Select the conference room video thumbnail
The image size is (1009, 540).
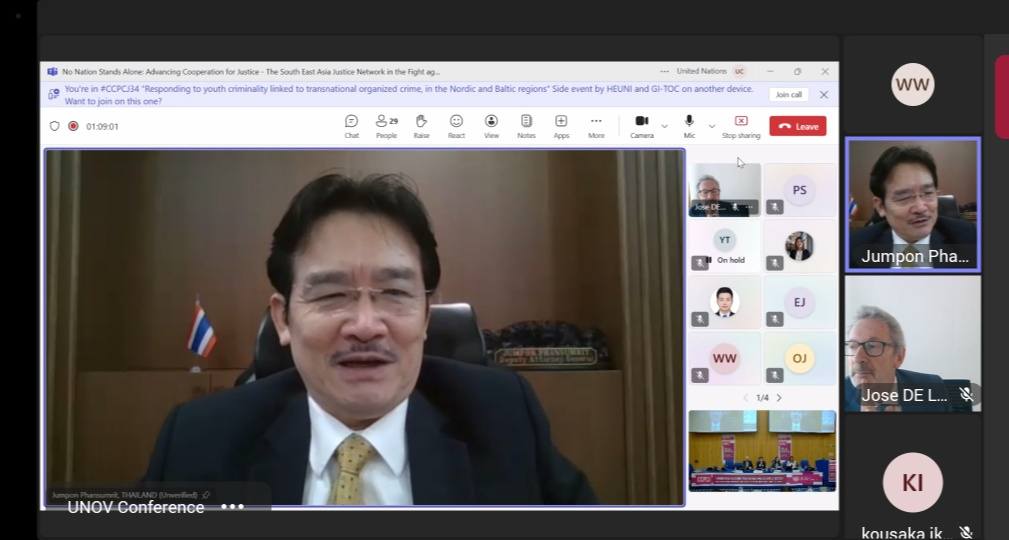(x=762, y=450)
